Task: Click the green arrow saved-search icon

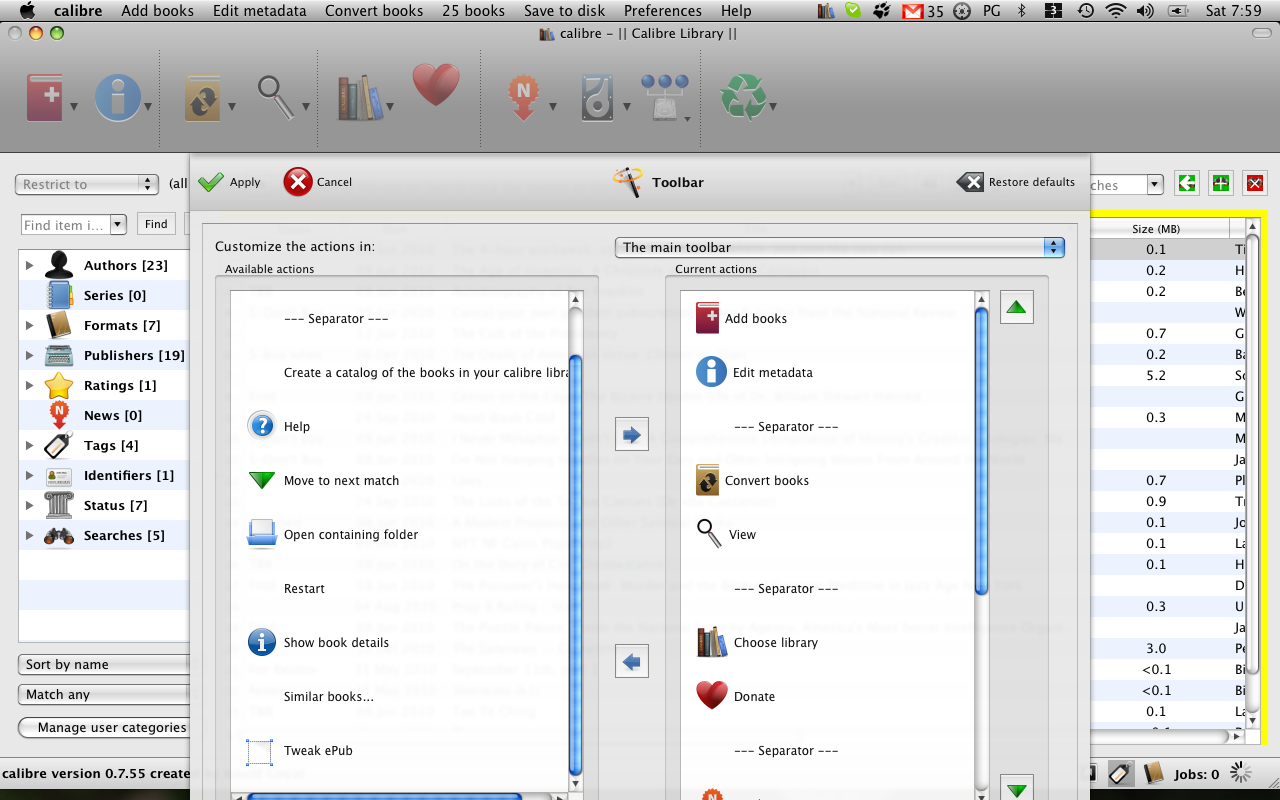Action: point(1187,183)
